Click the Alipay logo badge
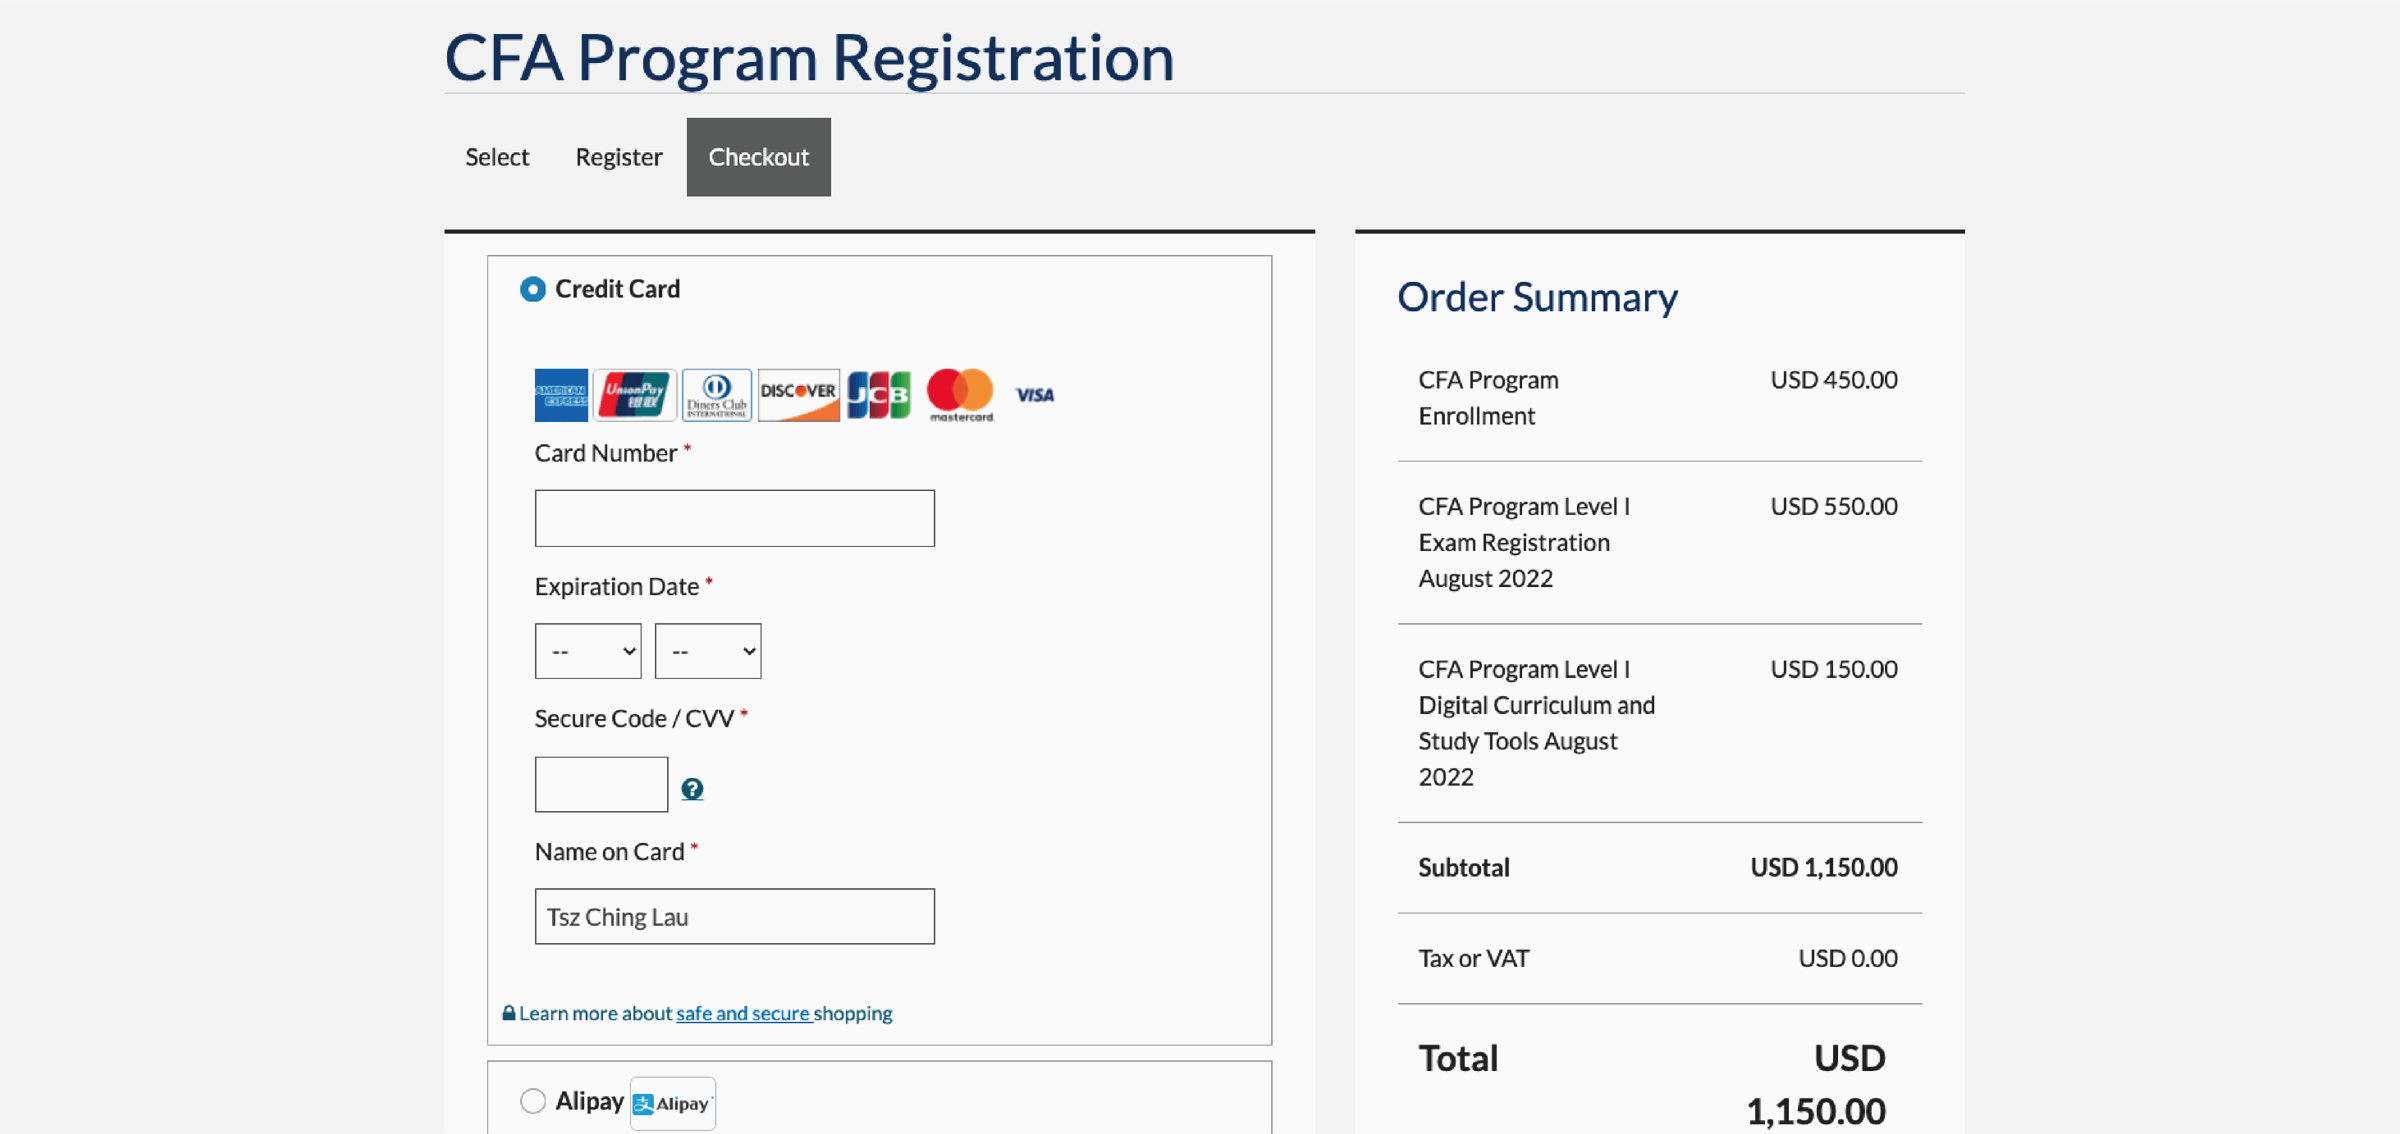The width and height of the screenshot is (2400, 1134). tap(673, 1103)
